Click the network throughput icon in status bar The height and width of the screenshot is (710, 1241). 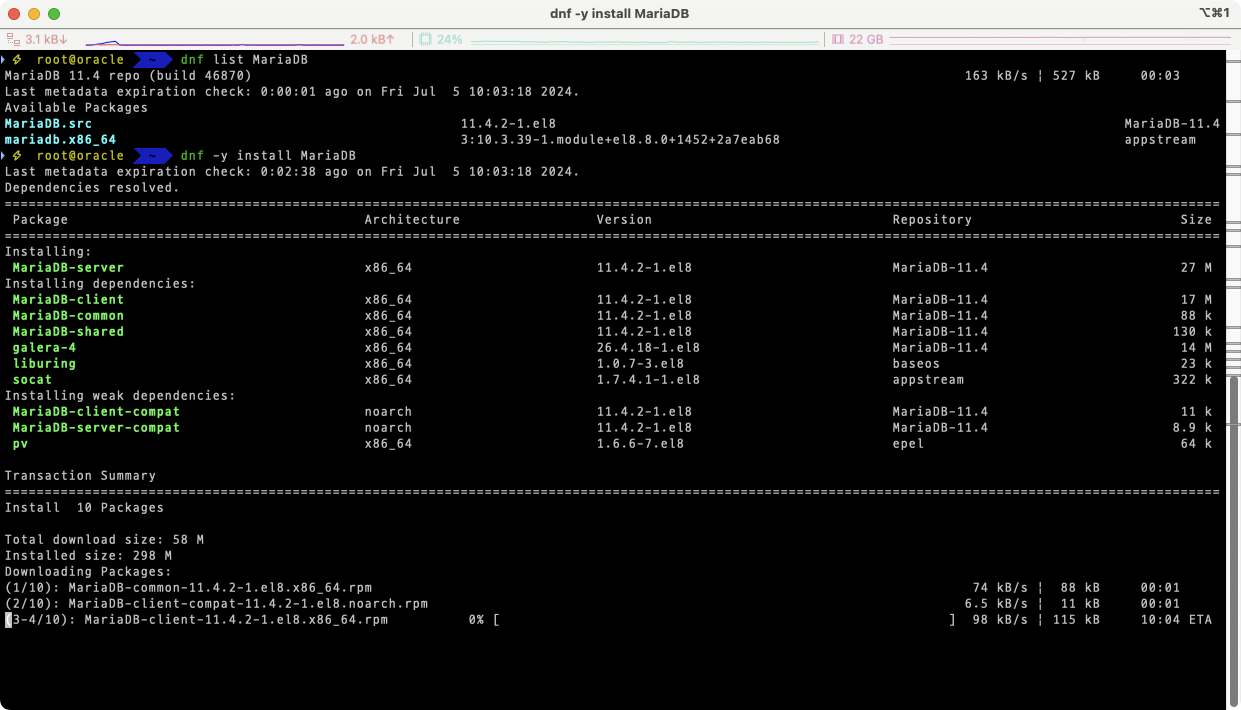13,40
